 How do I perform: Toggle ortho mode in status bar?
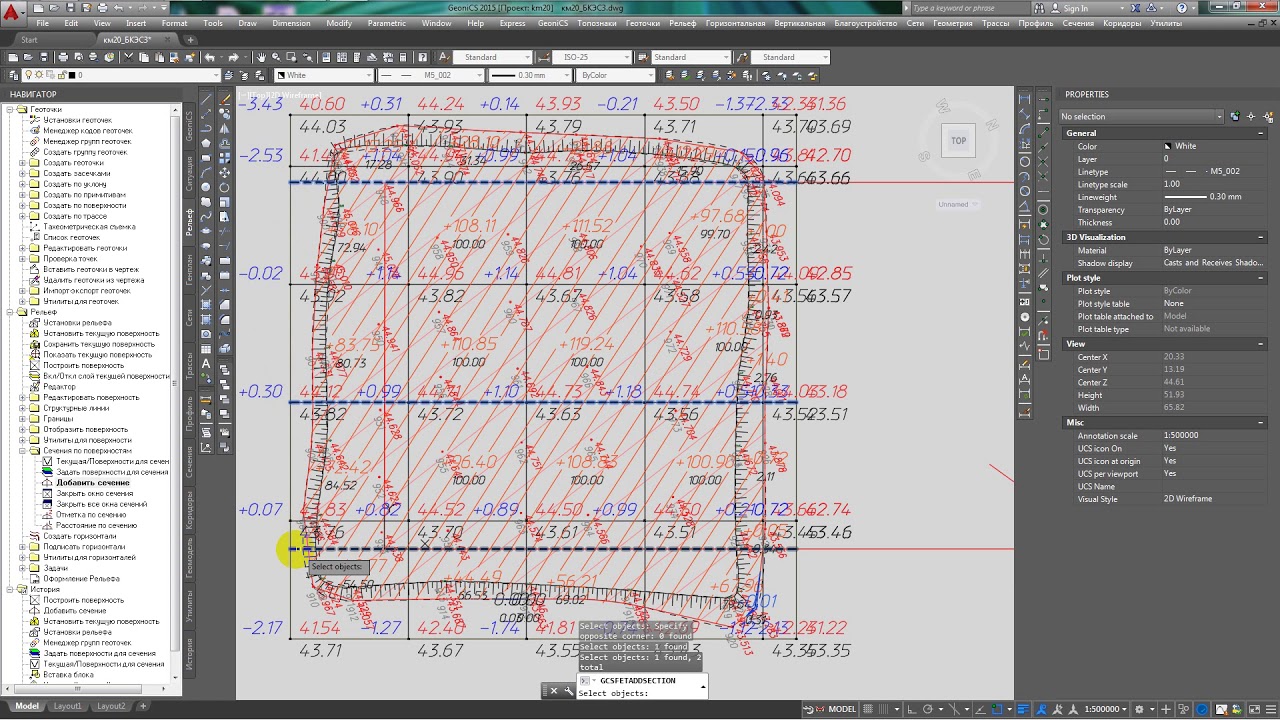911,709
